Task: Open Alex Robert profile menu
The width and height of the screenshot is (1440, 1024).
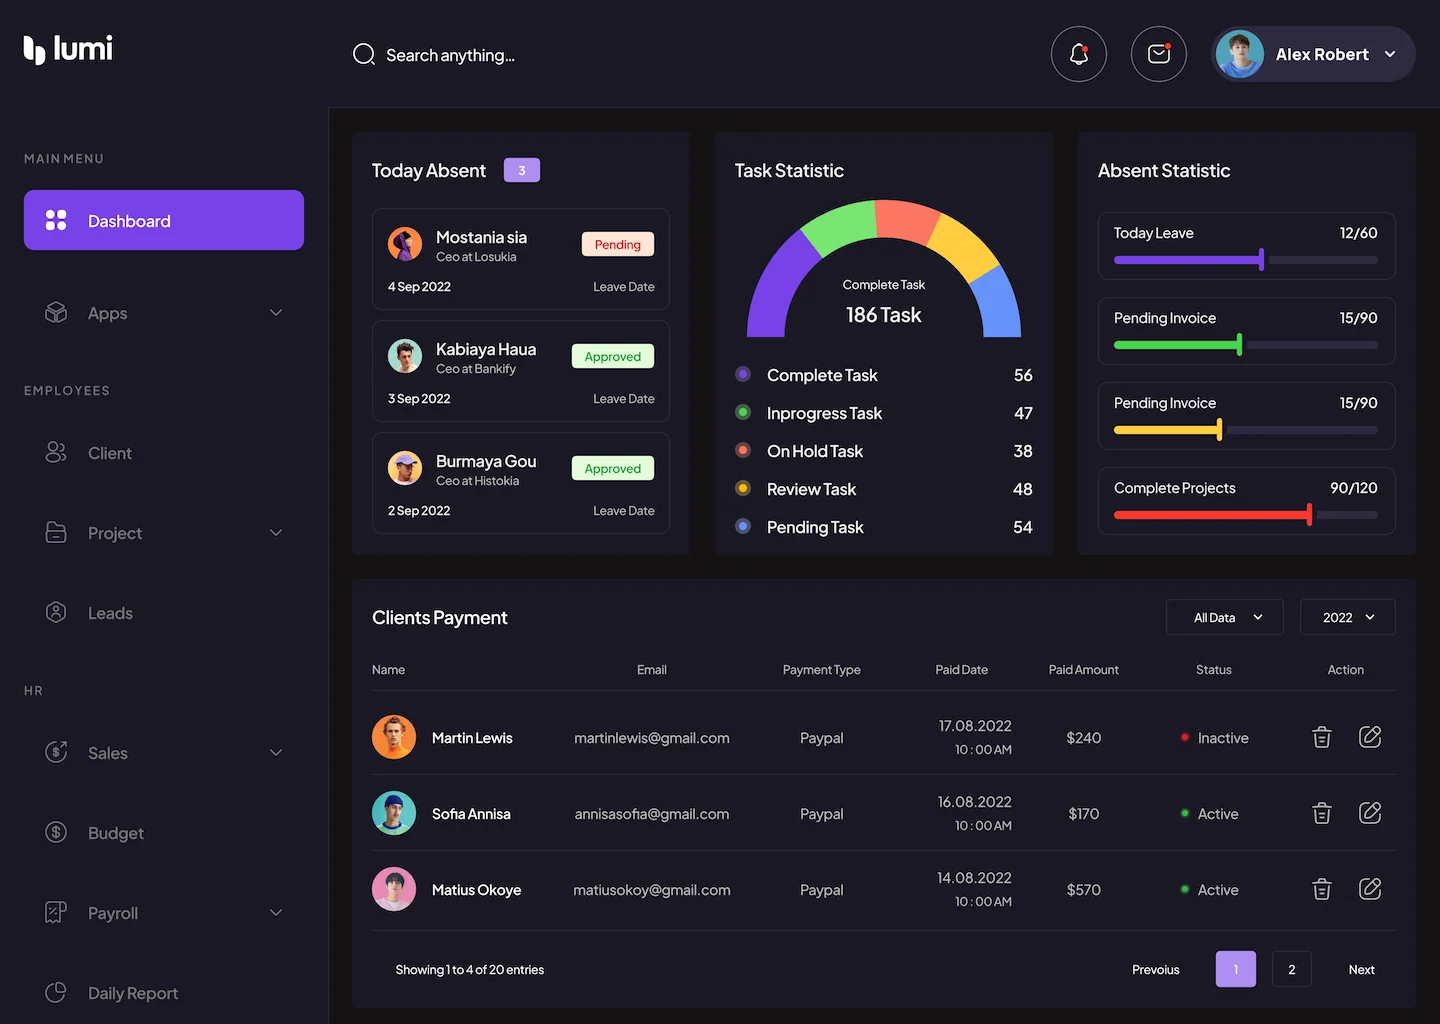Action: pos(1313,54)
